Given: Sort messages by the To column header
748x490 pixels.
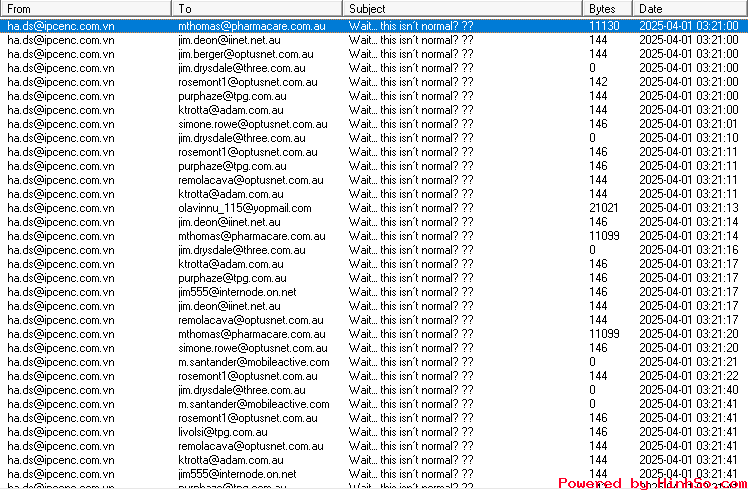Looking at the screenshot, I should (x=257, y=9).
